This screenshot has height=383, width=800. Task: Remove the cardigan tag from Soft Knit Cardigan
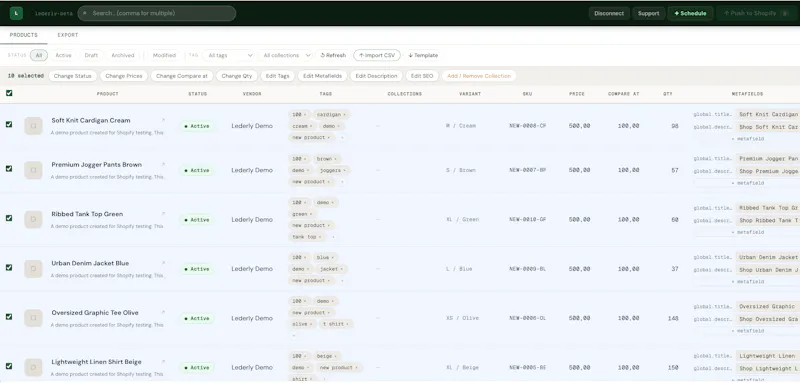(344, 115)
